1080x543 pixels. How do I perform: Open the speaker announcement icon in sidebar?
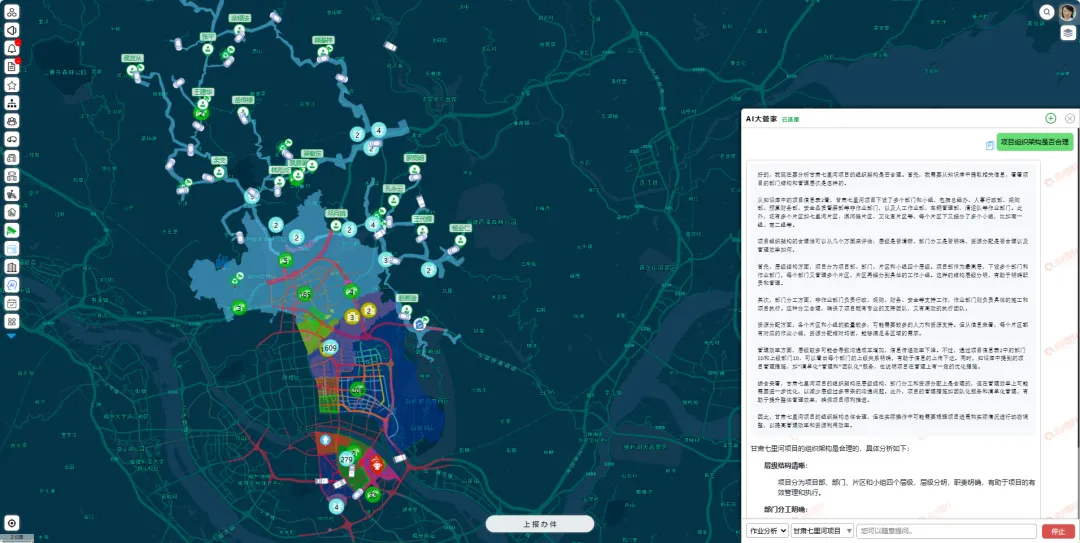(x=12, y=30)
